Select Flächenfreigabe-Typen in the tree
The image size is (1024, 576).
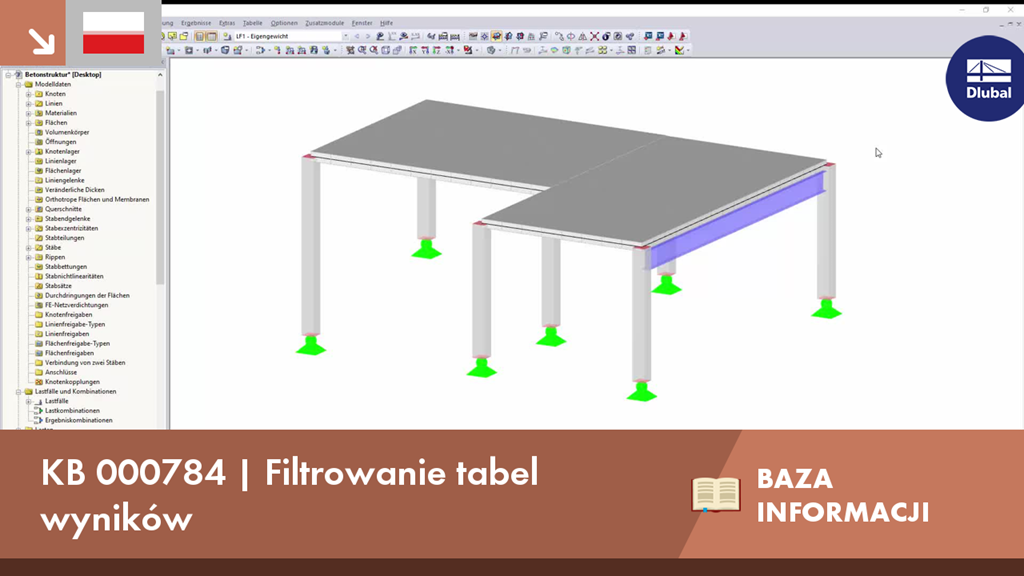(77, 344)
